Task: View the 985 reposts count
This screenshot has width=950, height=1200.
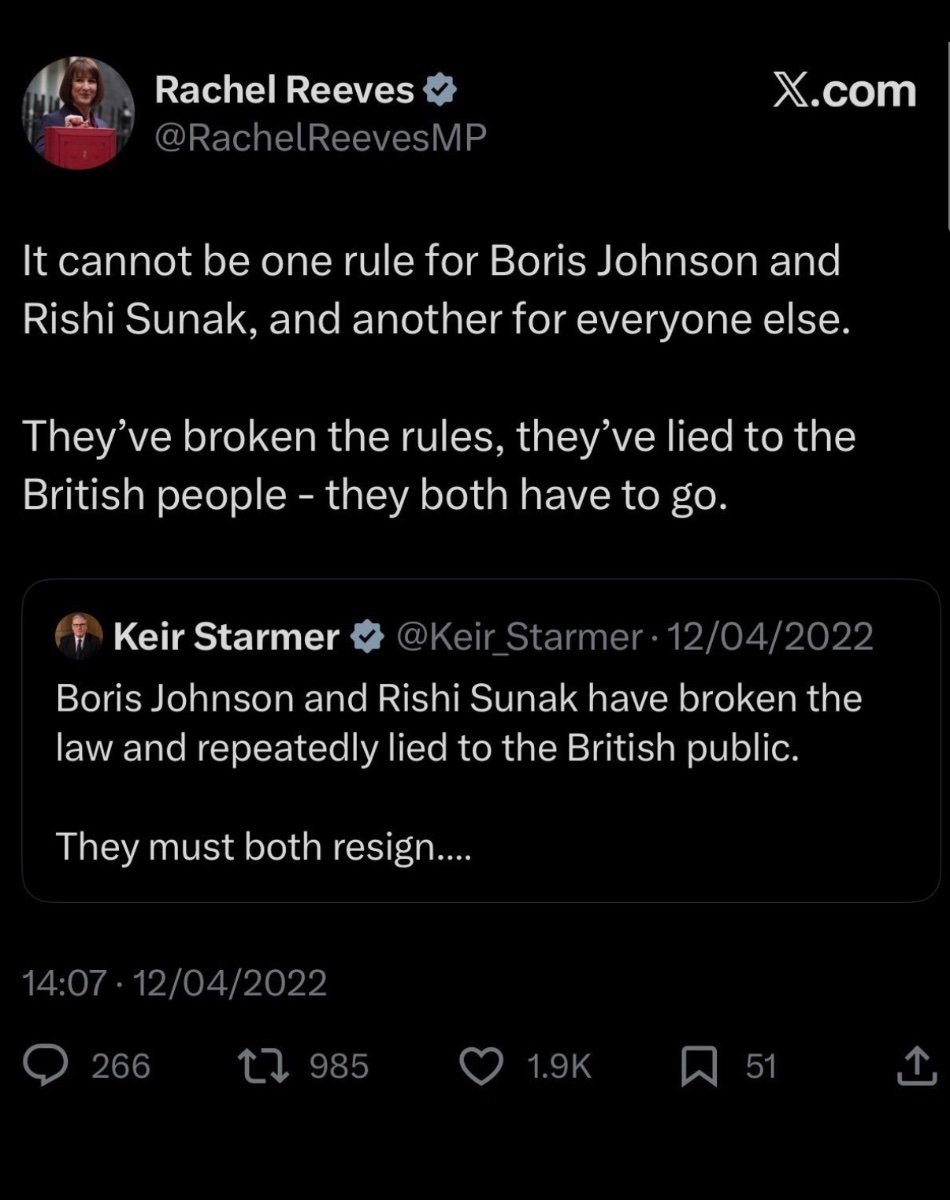Action: [339, 1066]
